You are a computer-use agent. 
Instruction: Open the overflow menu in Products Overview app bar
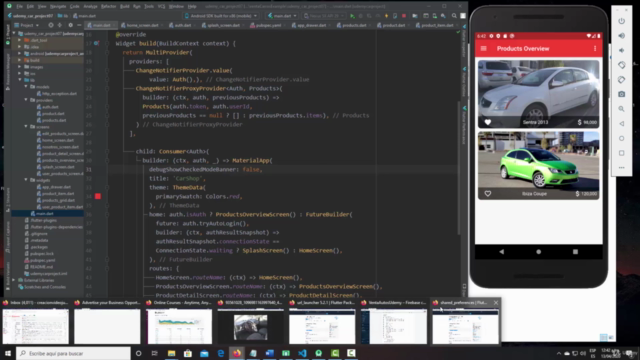tap(595, 49)
